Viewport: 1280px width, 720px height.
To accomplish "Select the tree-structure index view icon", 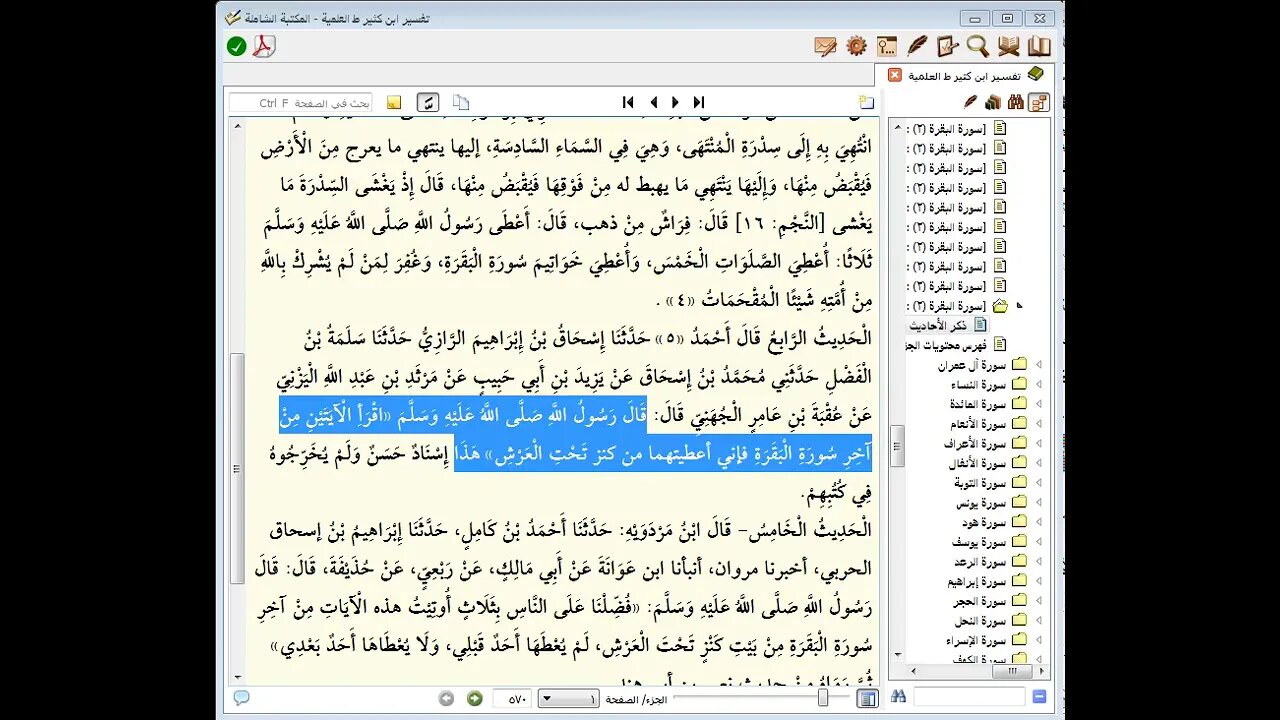I will 1038,102.
